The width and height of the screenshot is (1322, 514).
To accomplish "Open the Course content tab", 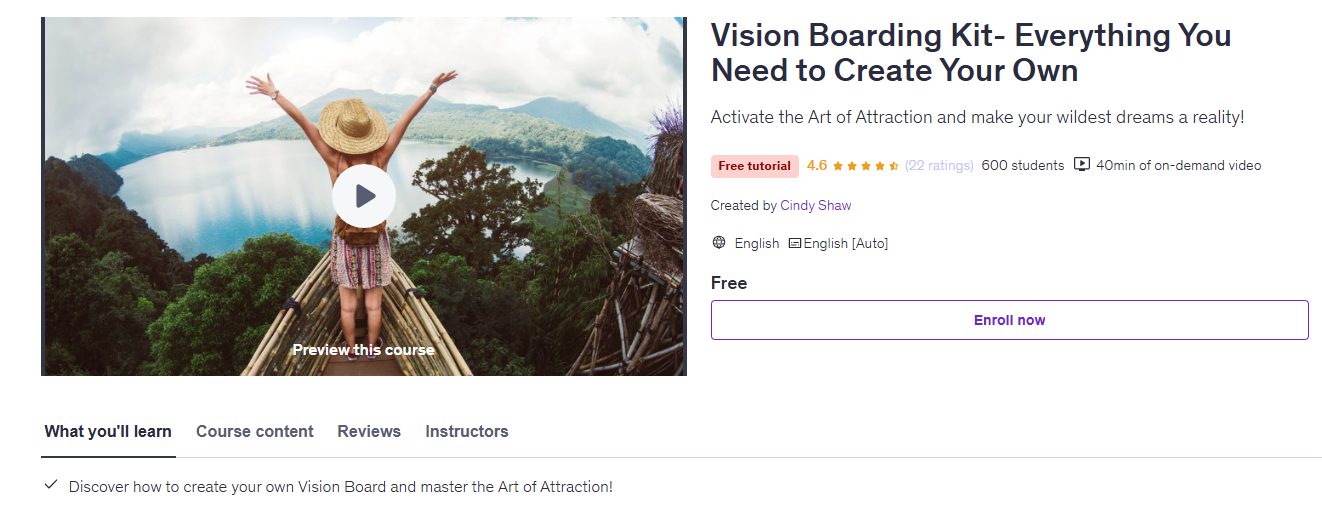I will [255, 432].
